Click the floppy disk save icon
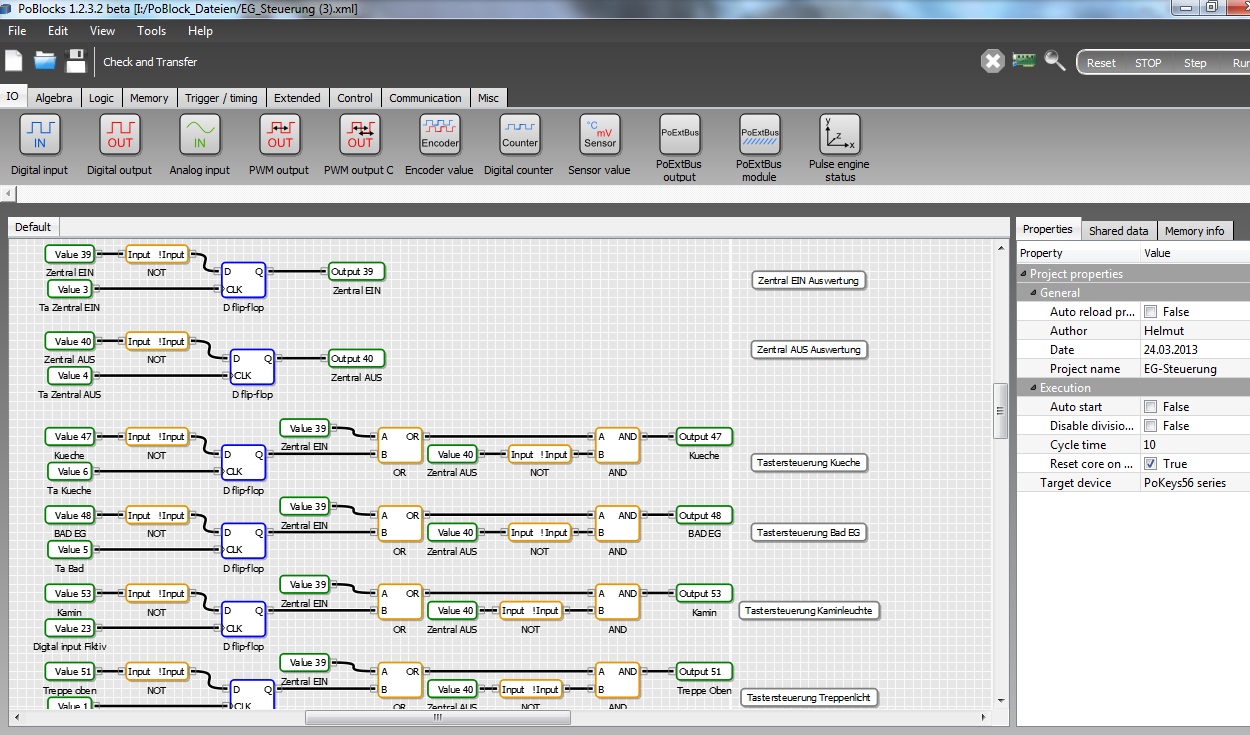Image resolution: width=1250 pixels, height=735 pixels. (x=76, y=61)
